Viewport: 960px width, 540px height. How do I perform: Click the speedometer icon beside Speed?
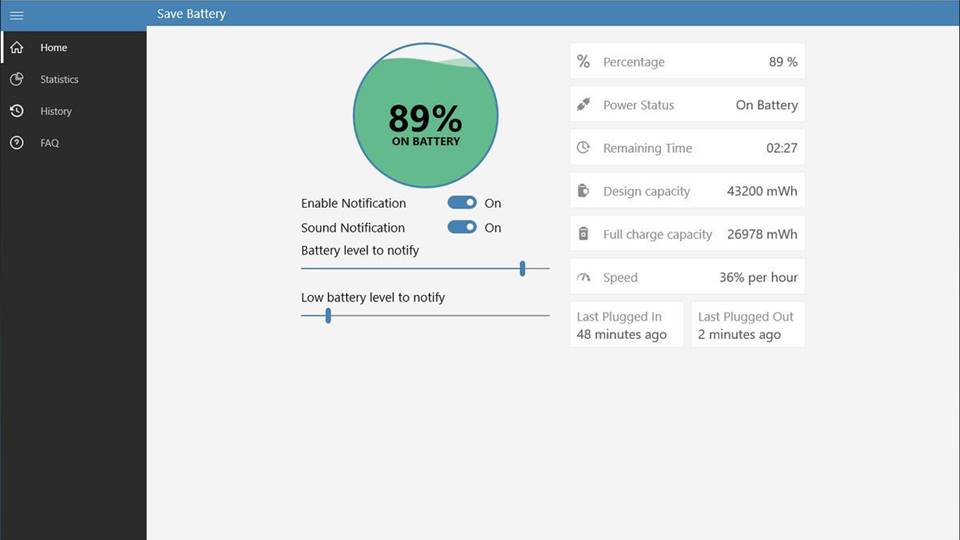(x=583, y=277)
